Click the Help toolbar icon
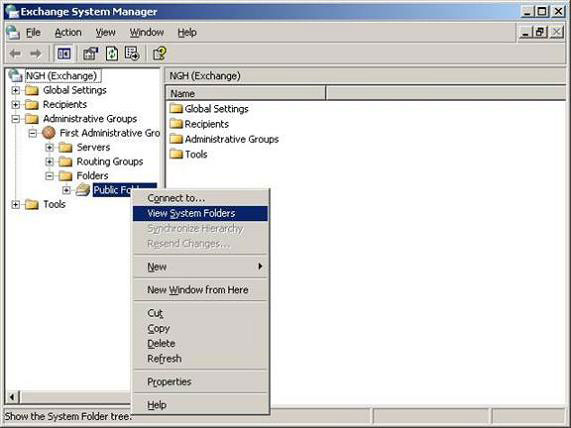This screenshot has height=428, width=571. point(160,54)
